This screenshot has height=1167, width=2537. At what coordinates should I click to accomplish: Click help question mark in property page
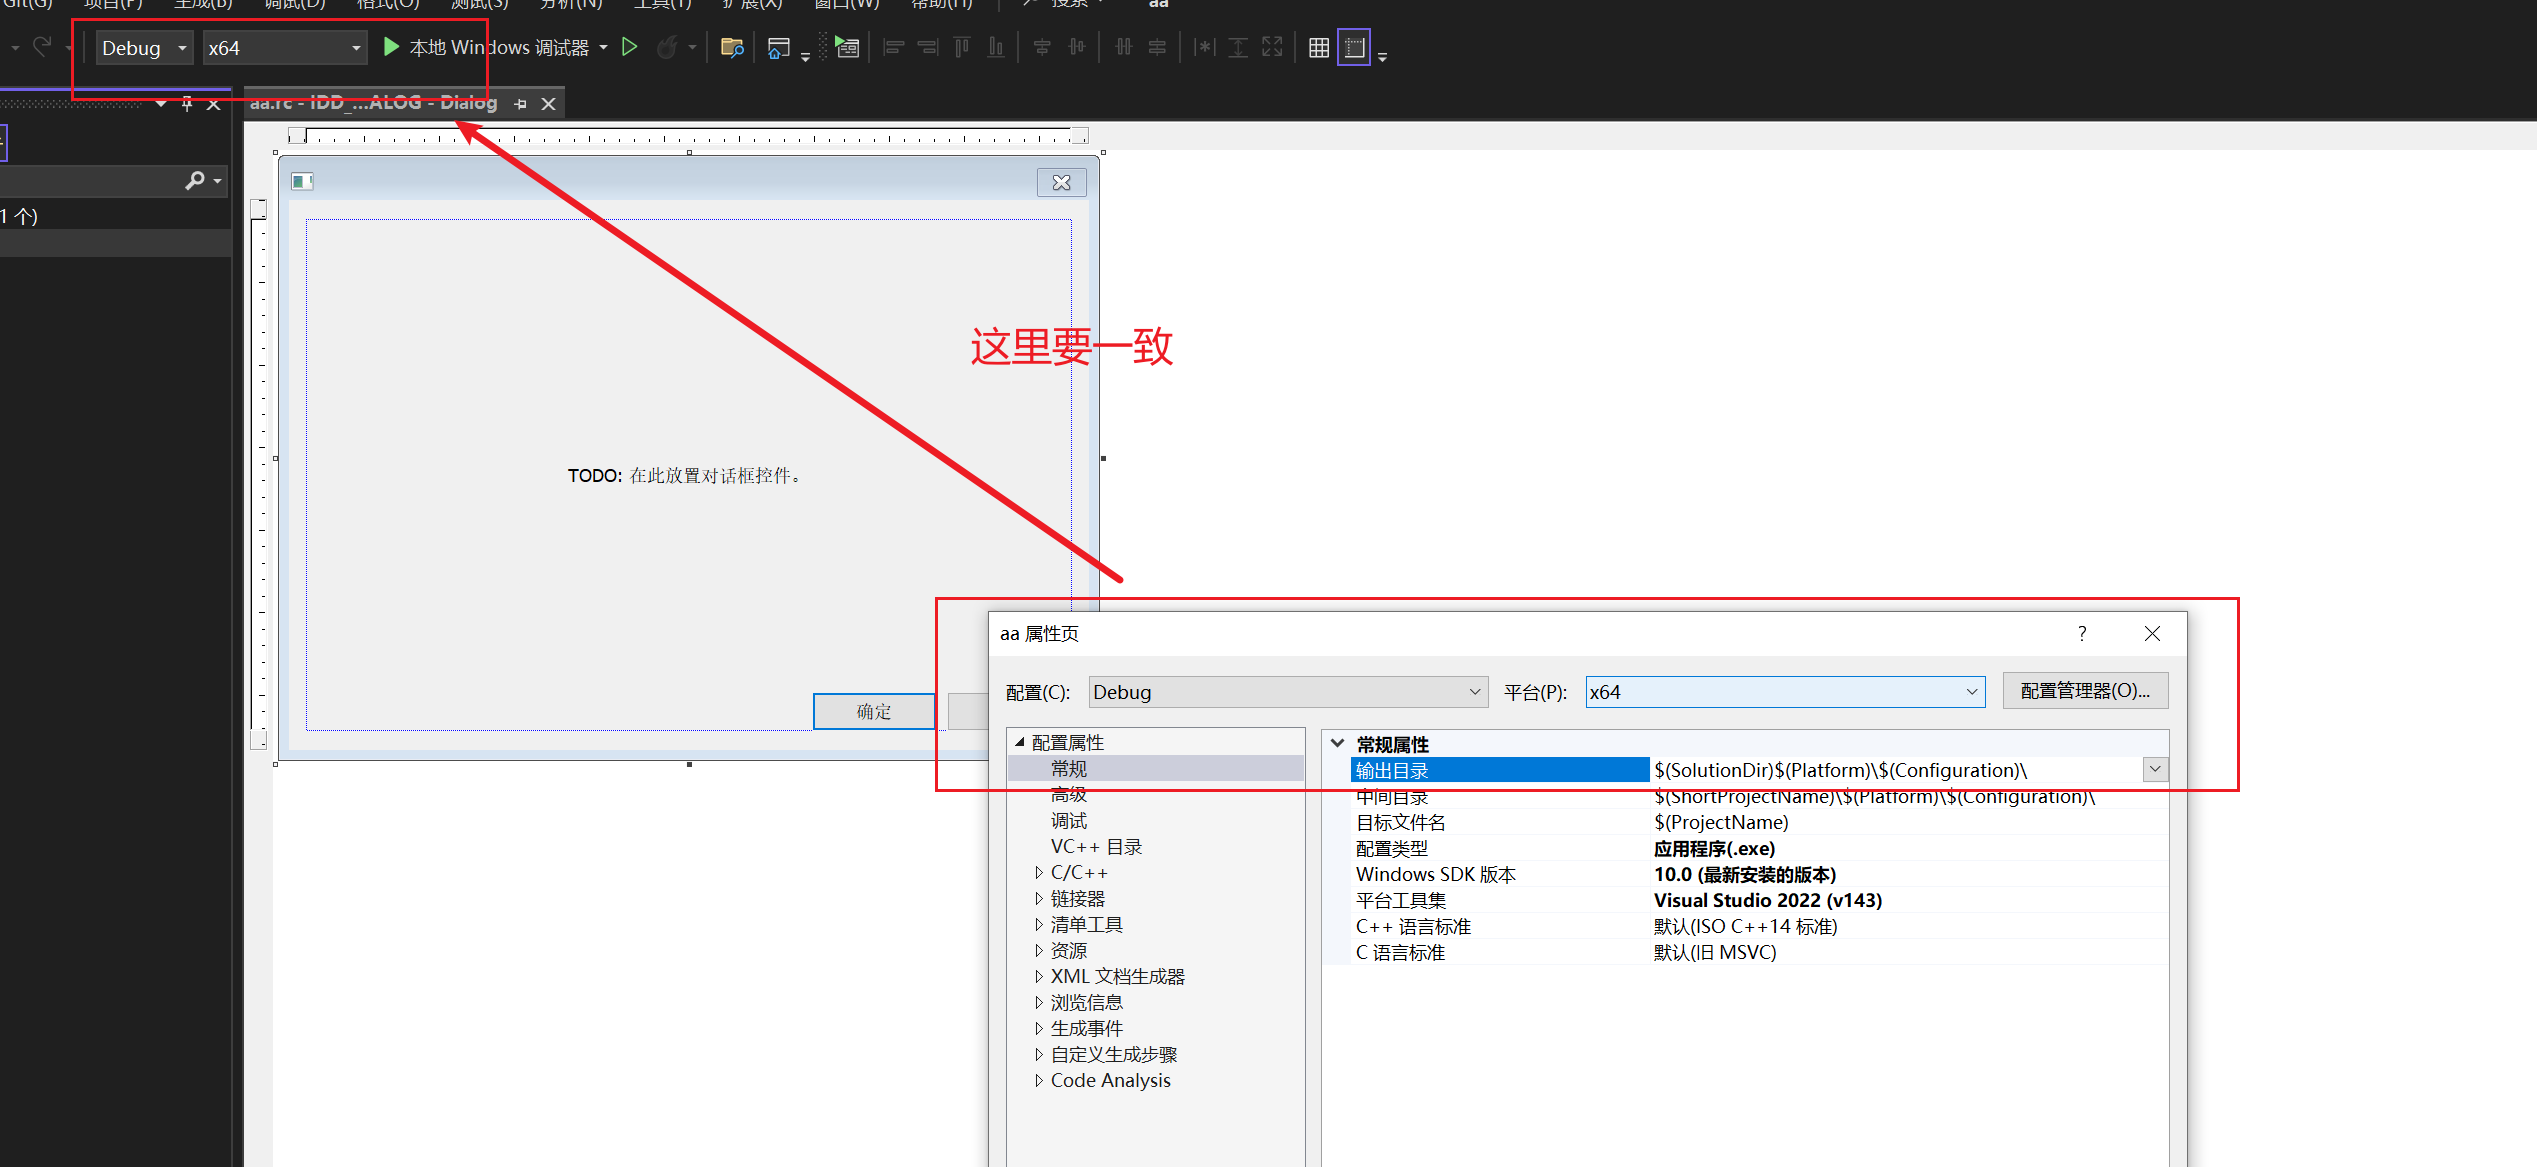click(2081, 633)
